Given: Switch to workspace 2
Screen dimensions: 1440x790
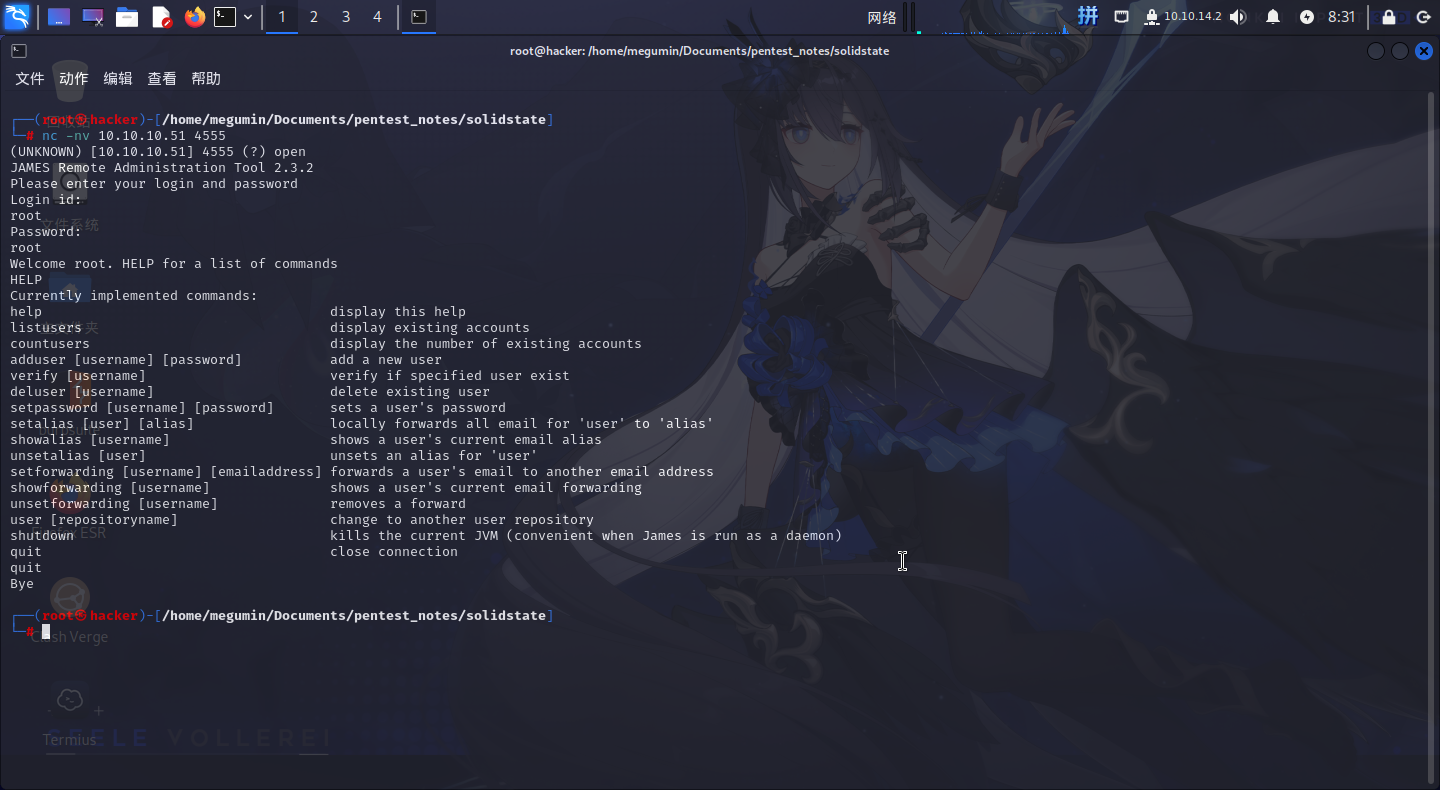Looking at the screenshot, I should [x=314, y=17].
